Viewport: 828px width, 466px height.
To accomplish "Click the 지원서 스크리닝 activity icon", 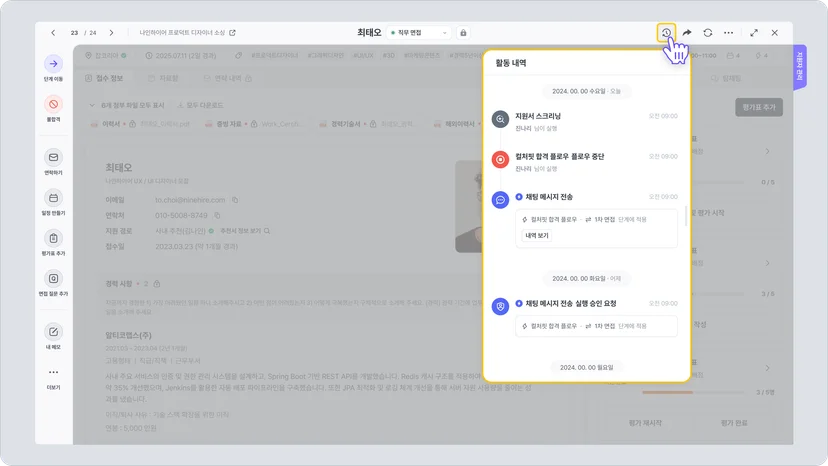I will pos(500,119).
